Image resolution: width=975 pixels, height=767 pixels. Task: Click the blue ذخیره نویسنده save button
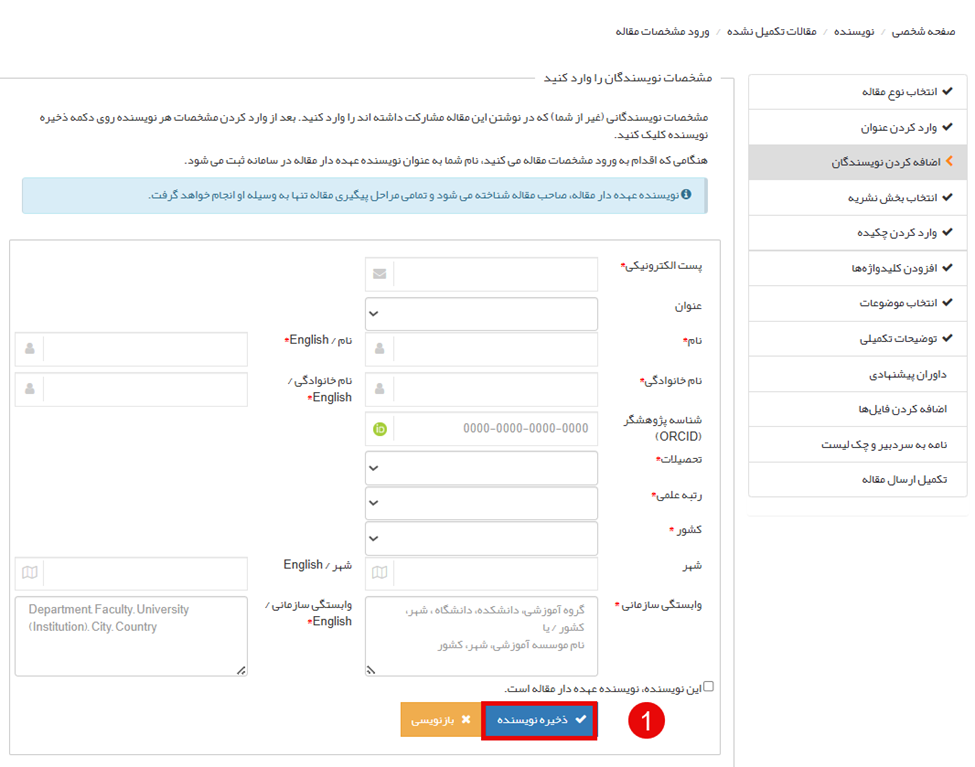(539, 720)
